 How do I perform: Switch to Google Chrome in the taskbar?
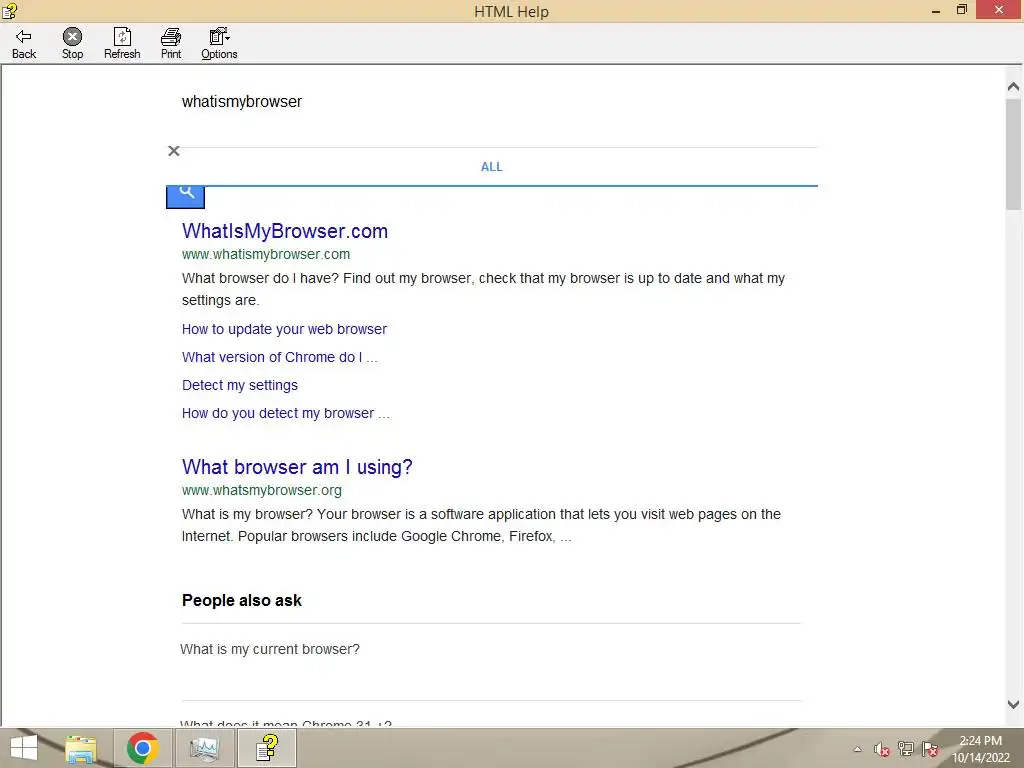pos(143,748)
